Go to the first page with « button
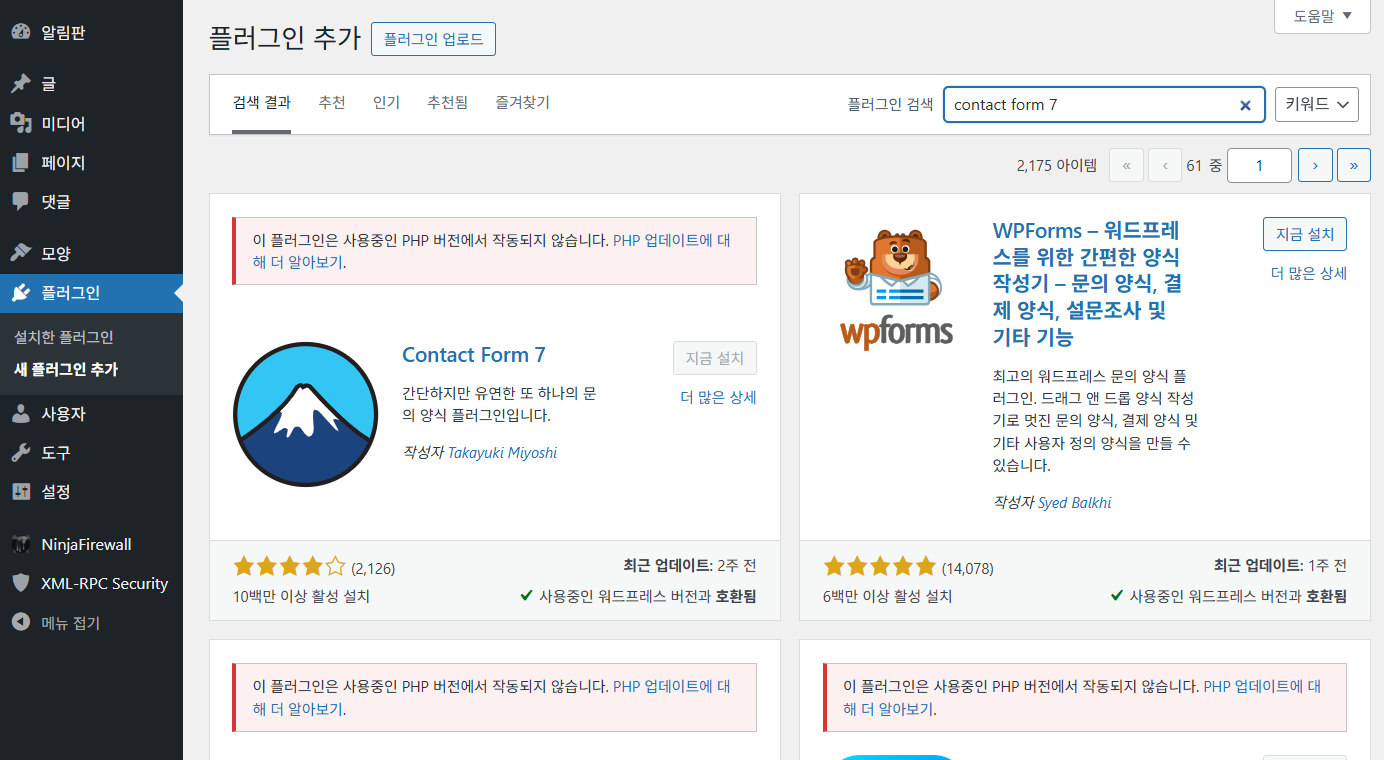The width and height of the screenshot is (1384, 760). pyautogui.click(x=1126, y=165)
